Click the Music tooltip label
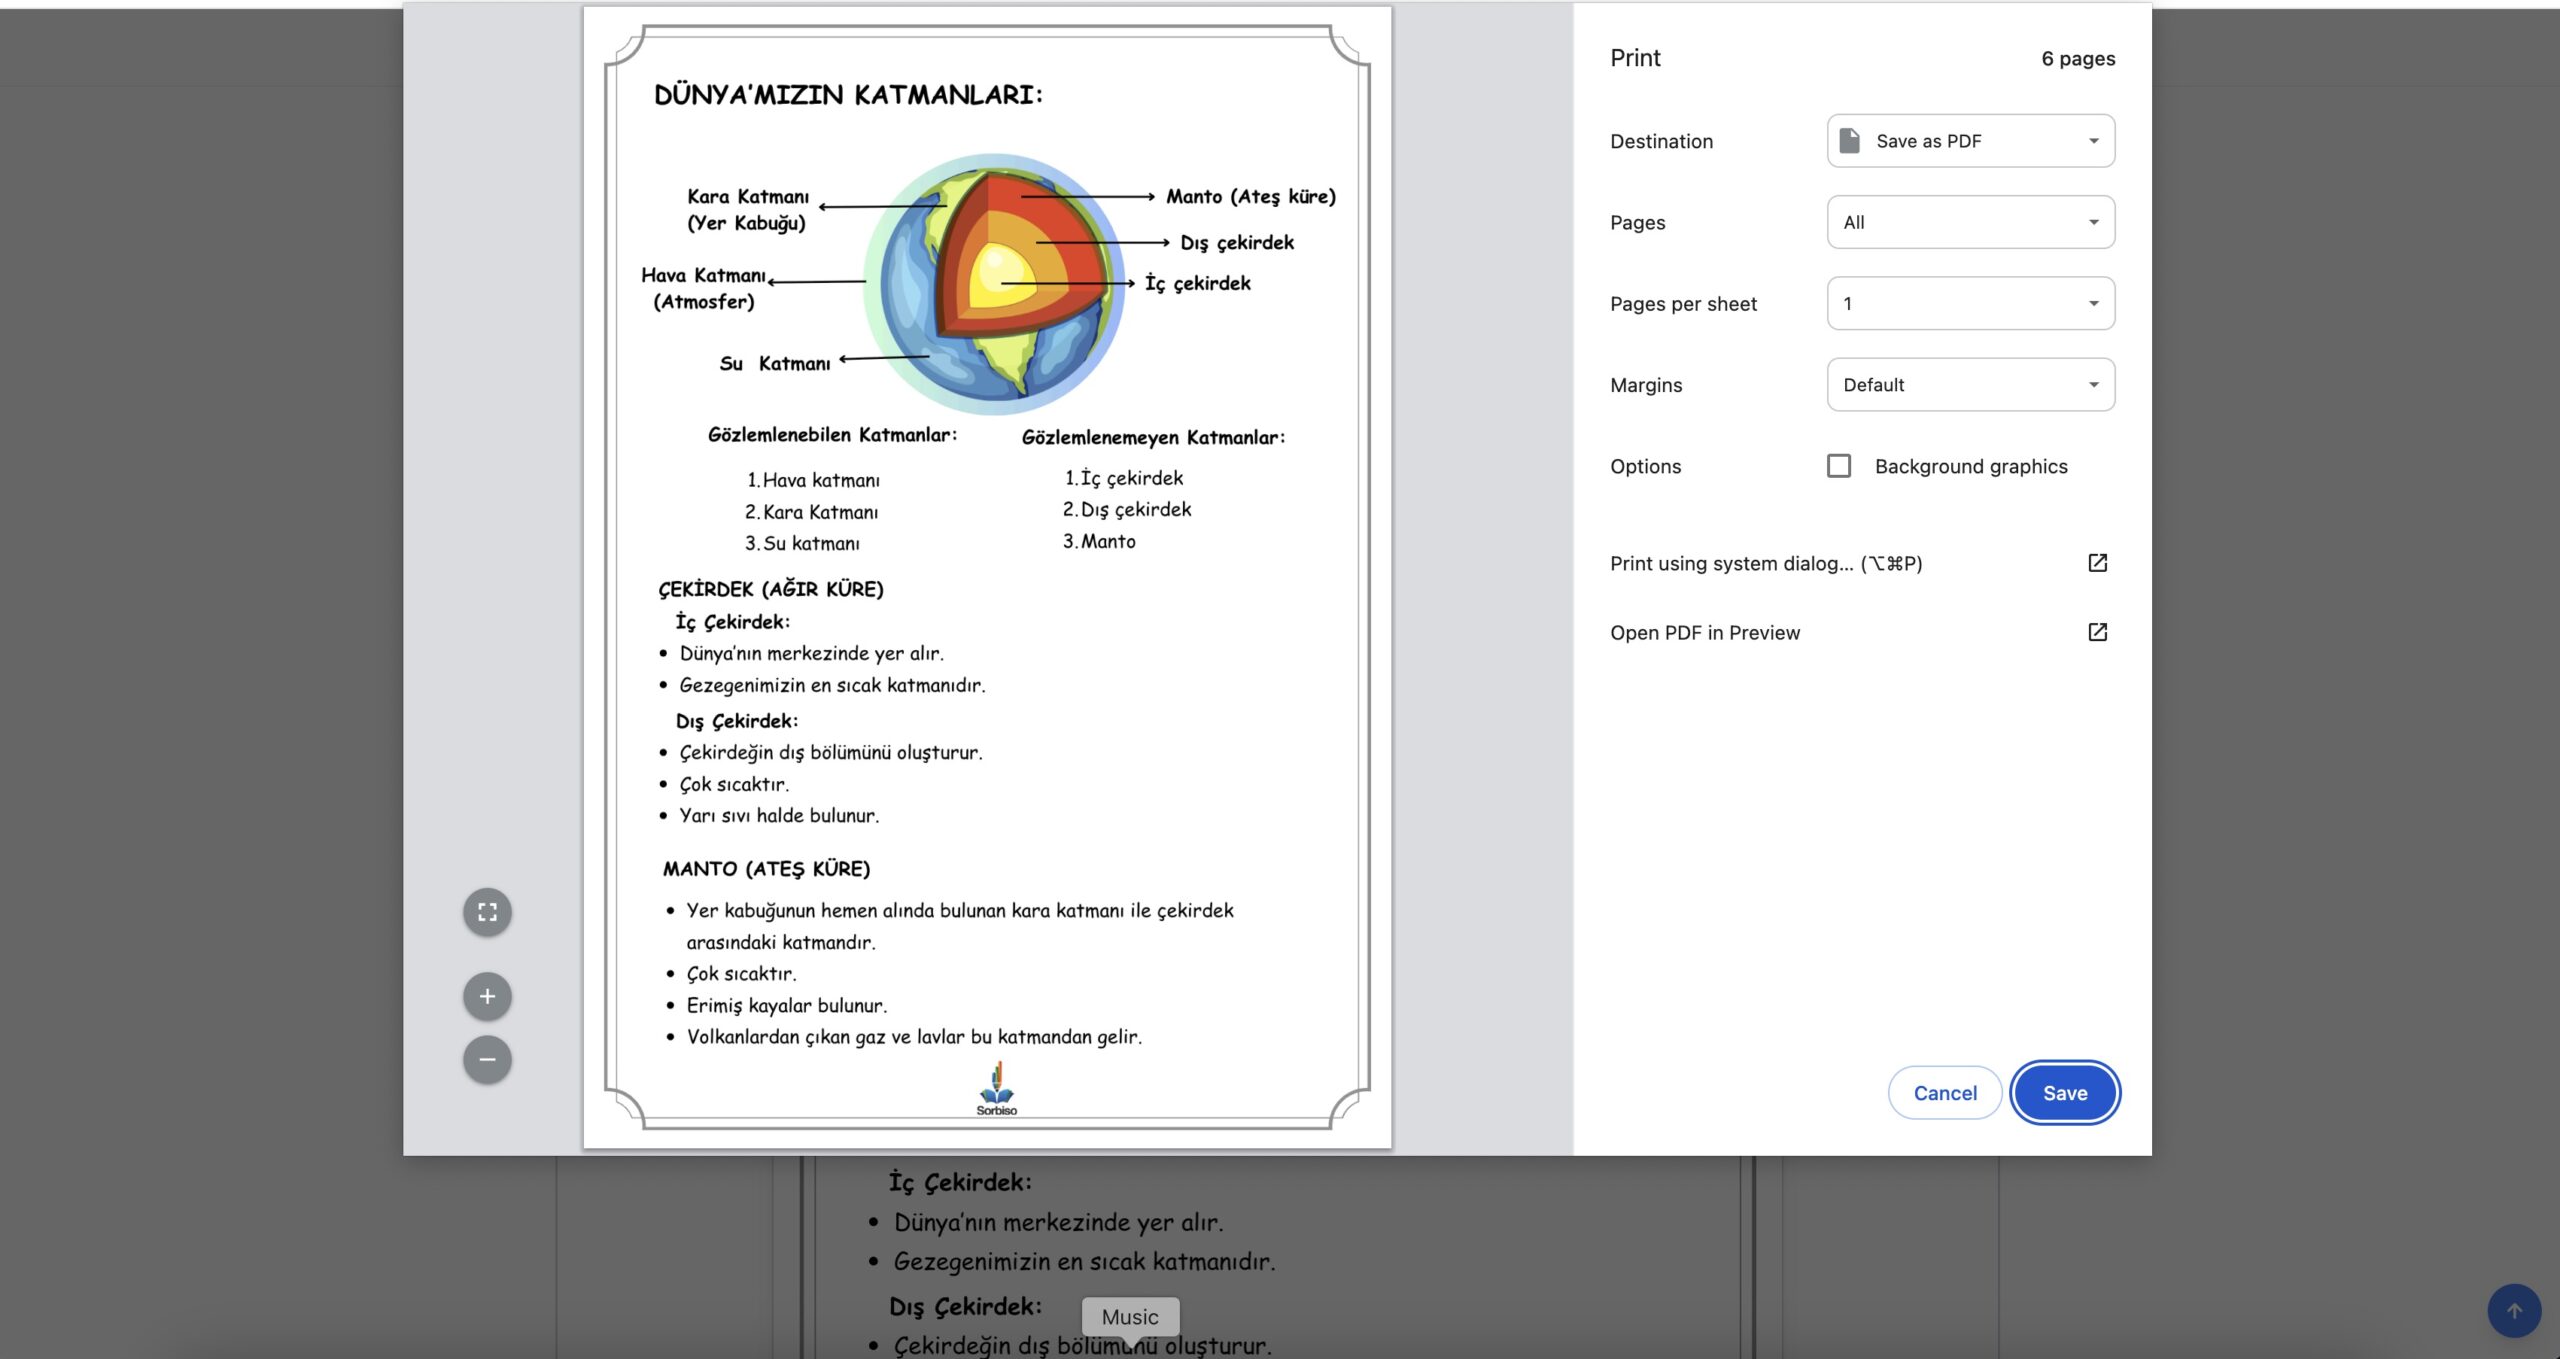The height and width of the screenshot is (1359, 2560). pos(1130,1317)
